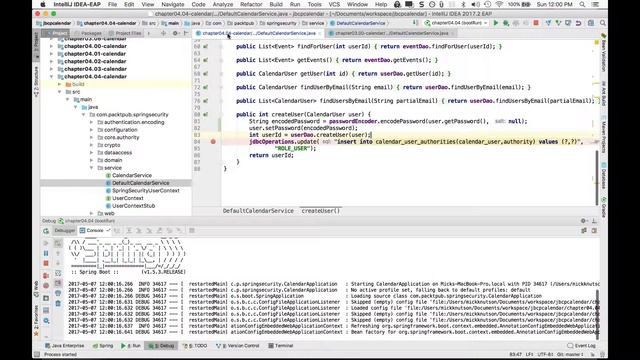
Task: Open the Version Control tool window
Action: pyautogui.click(x=238, y=346)
